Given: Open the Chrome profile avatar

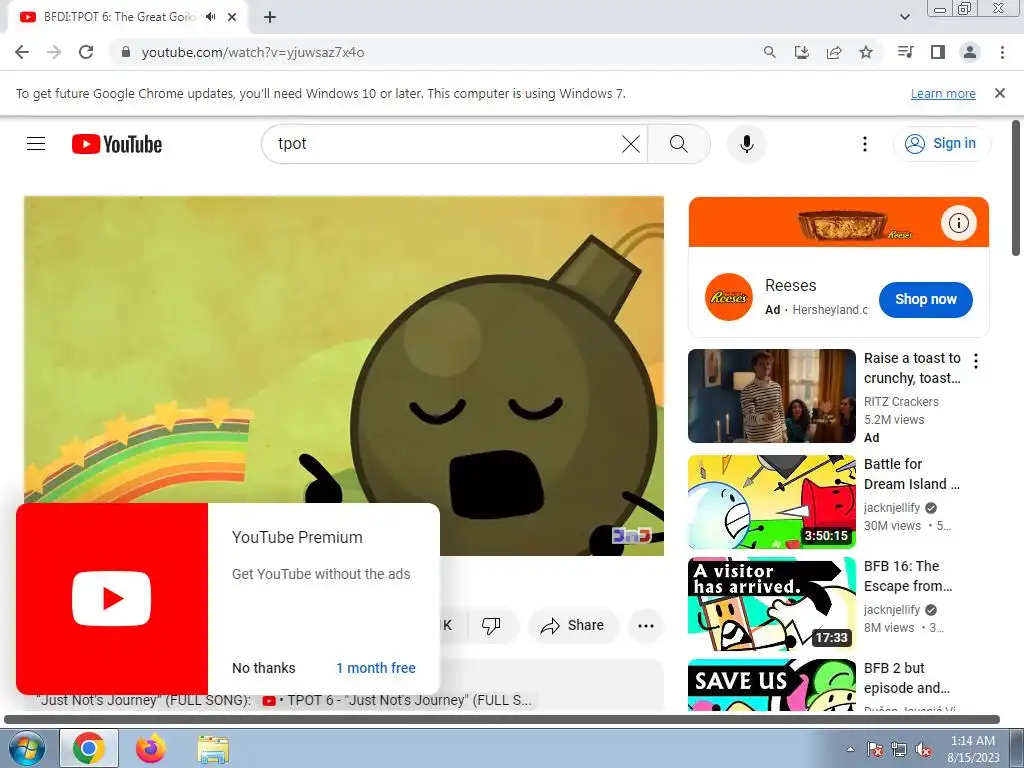Looking at the screenshot, I should click(970, 52).
